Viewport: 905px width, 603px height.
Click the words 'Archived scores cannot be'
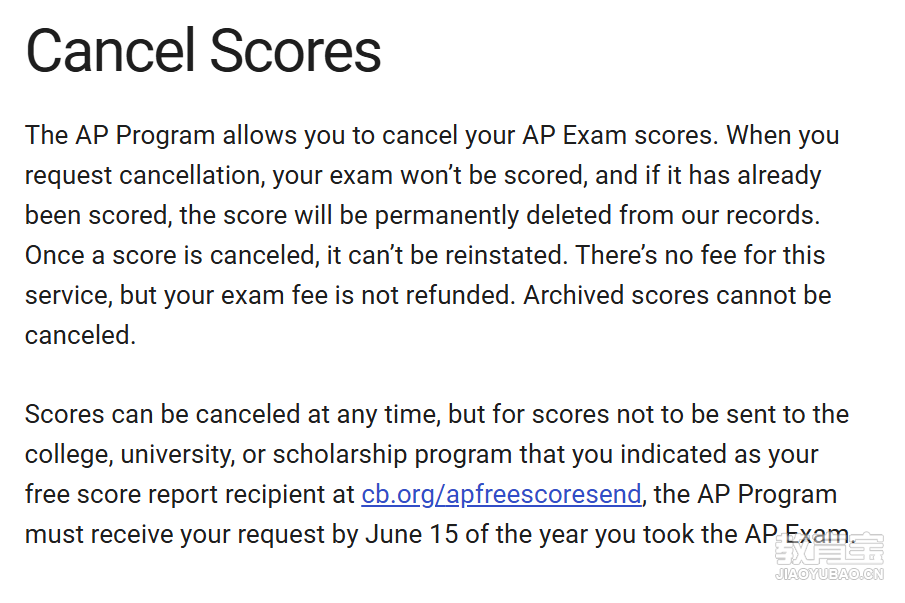[x=677, y=295]
